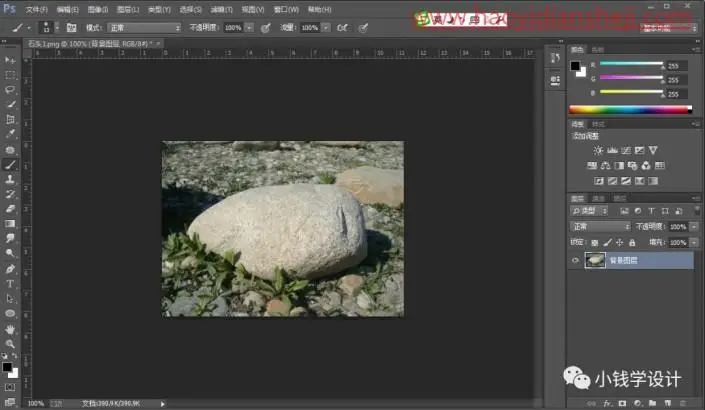Image resolution: width=705 pixels, height=410 pixels.
Task: Add a Brightness/Contrast adjustment
Action: point(598,150)
